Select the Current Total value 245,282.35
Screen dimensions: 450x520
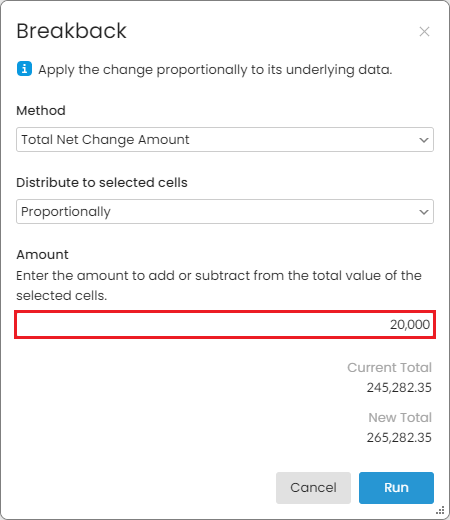click(399, 387)
